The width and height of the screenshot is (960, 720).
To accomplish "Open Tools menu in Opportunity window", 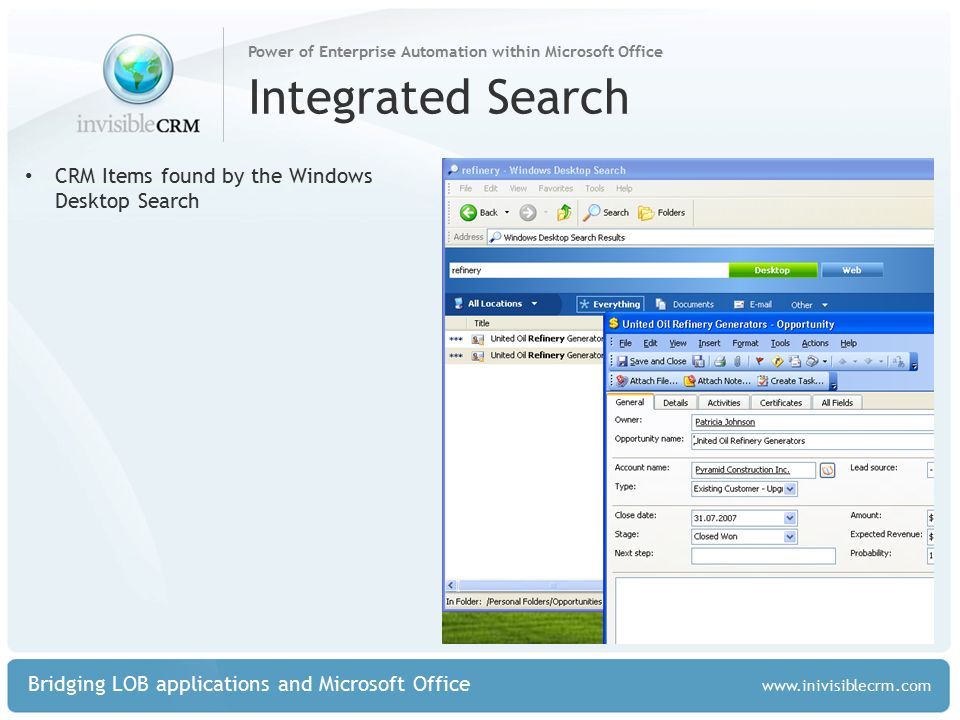I will coord(780,343).
